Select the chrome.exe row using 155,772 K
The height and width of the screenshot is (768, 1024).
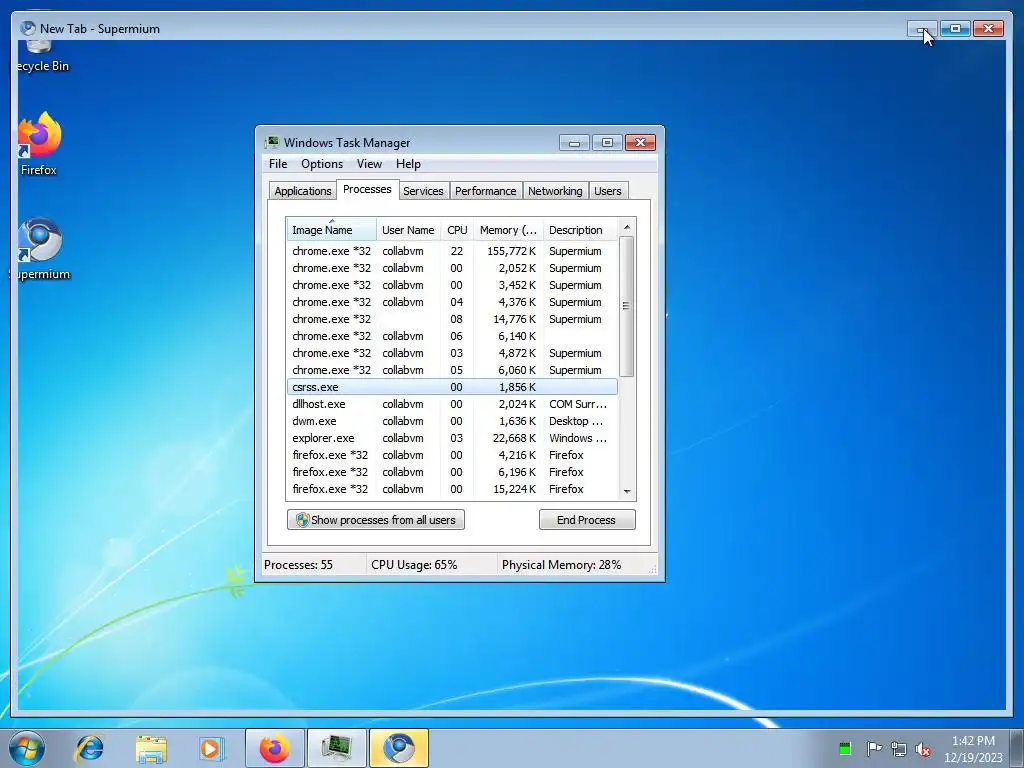click(x=452, y=251)
